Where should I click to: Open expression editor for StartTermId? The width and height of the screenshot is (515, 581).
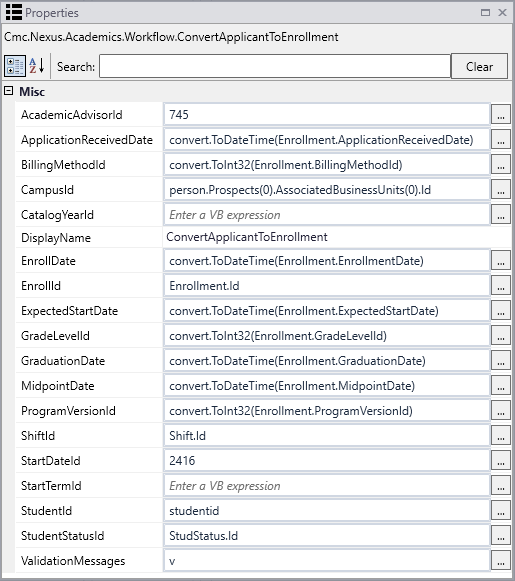tap(501, 485)
